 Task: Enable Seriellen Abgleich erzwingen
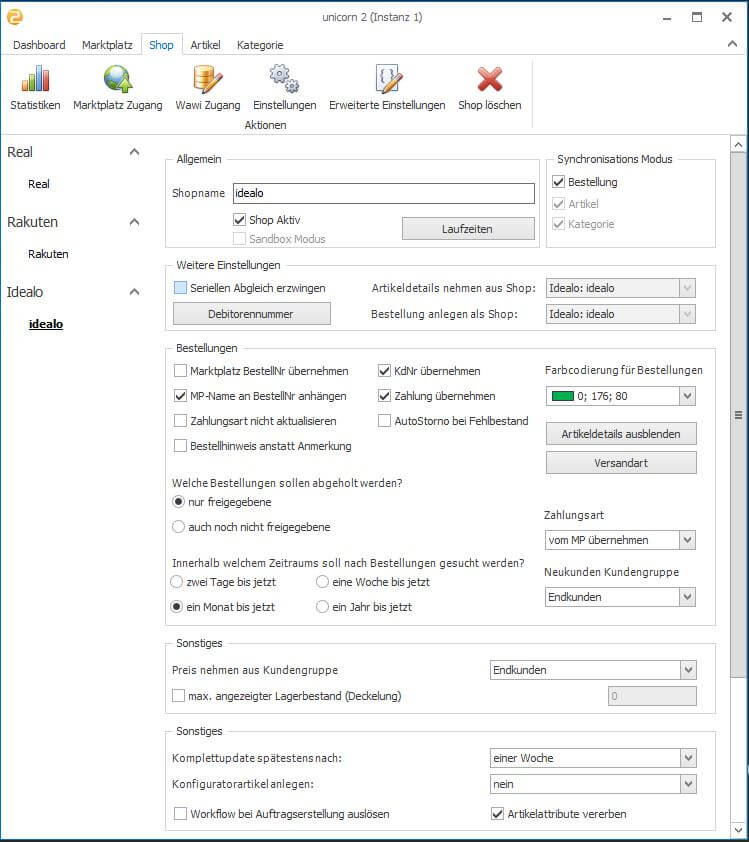pyautogui.click(x=180, y=288)
